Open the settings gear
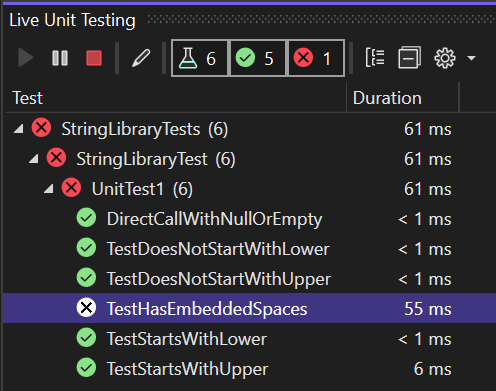 (445, 58)
